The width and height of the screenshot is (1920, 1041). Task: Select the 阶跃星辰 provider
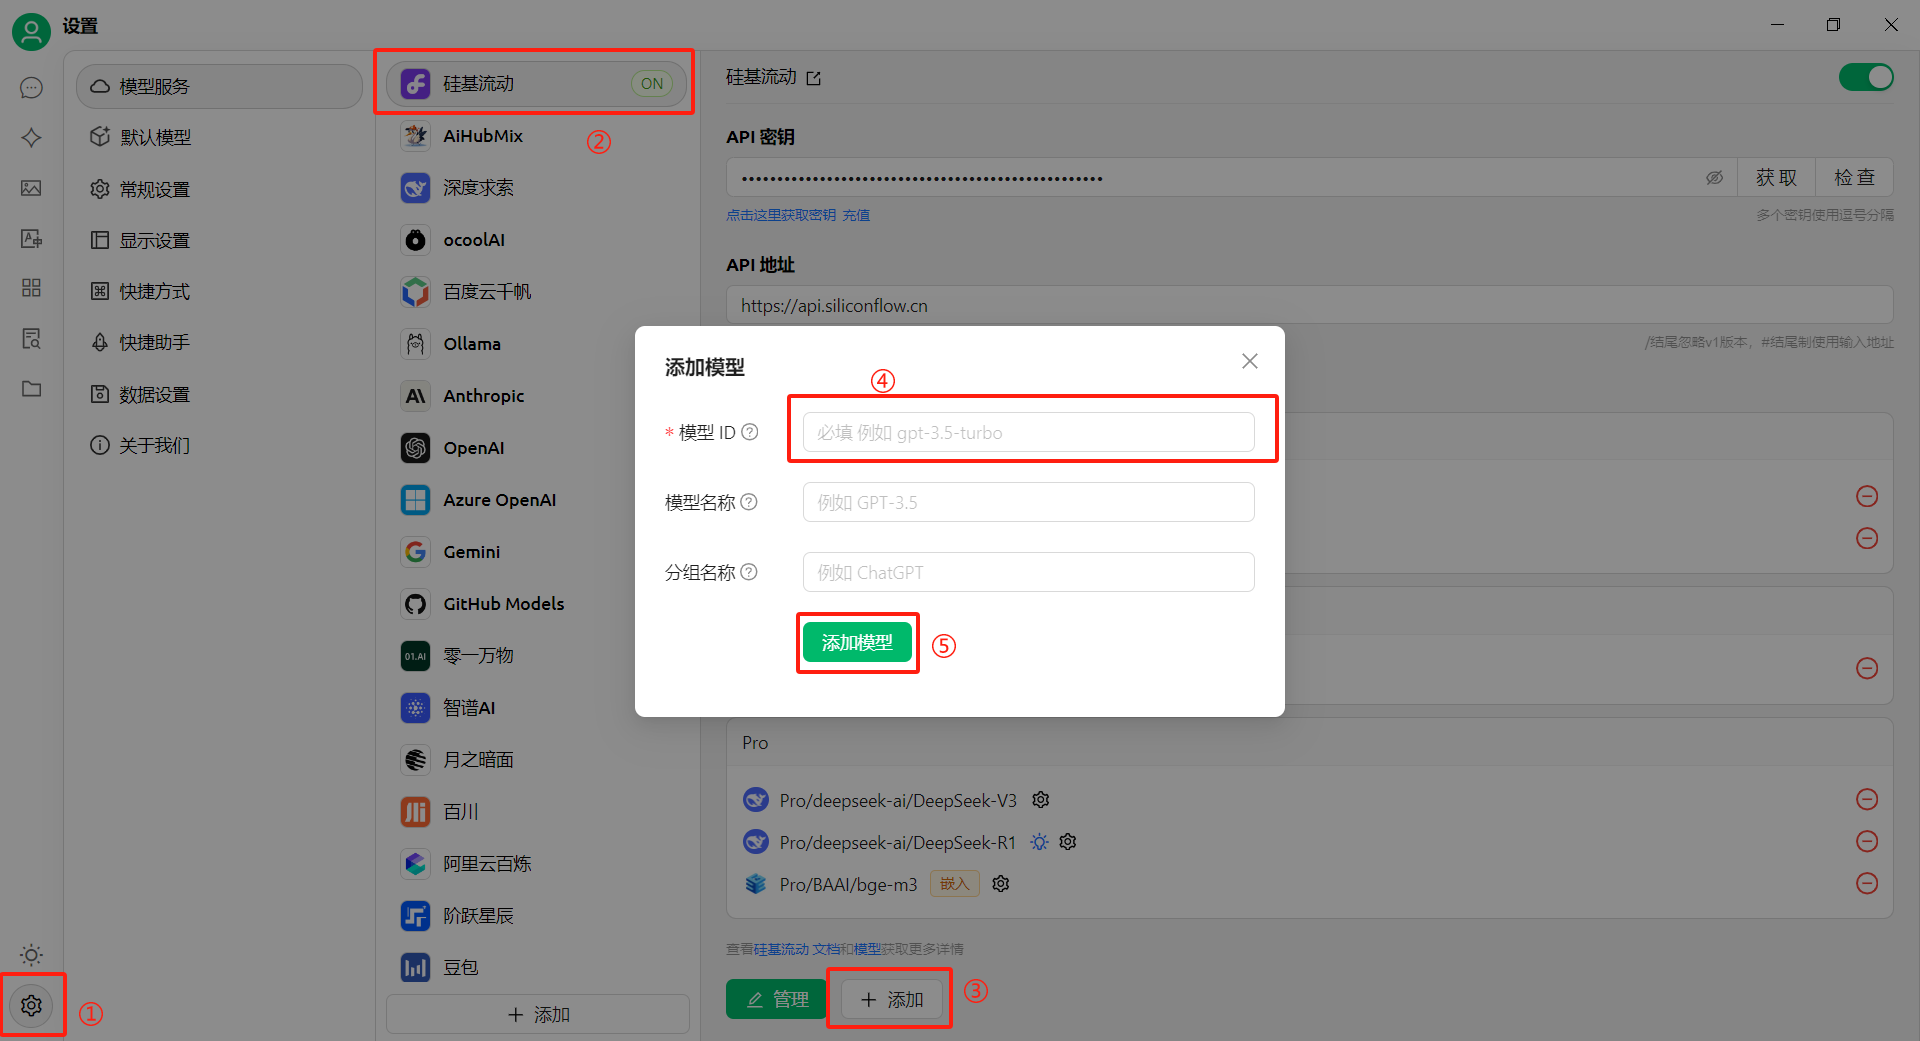point(537,916)
